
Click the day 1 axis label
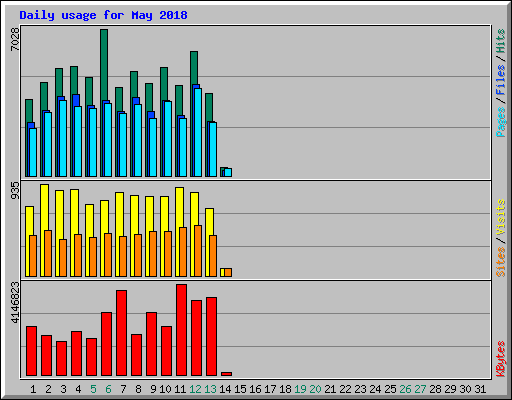[33, 389]
